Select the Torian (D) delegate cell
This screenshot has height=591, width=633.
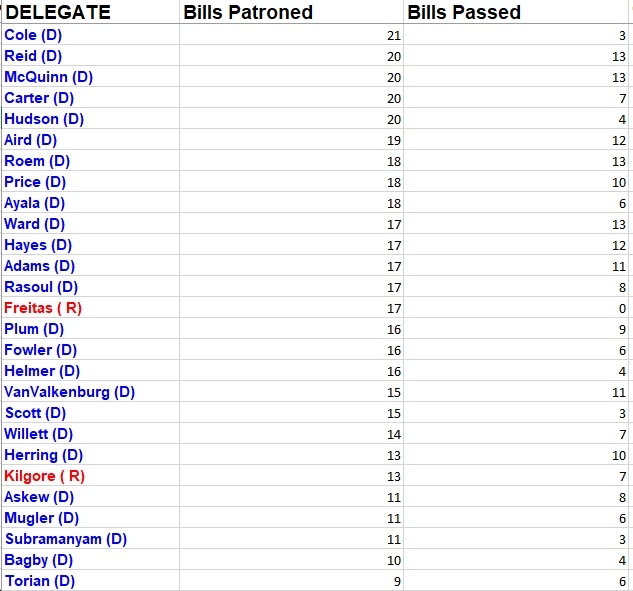click(x=90, y=580)
